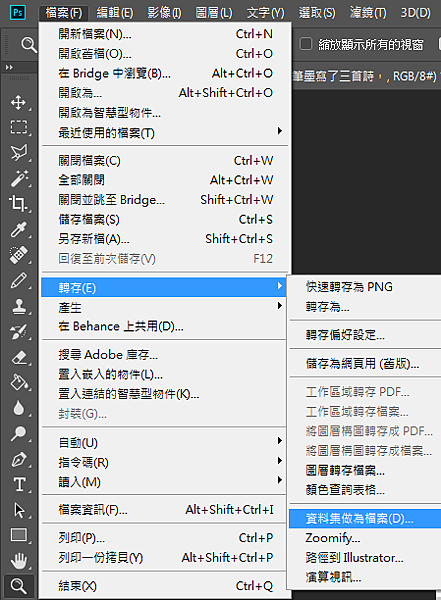Select the Pen tool
441x600 pixels.
point(18,459)
